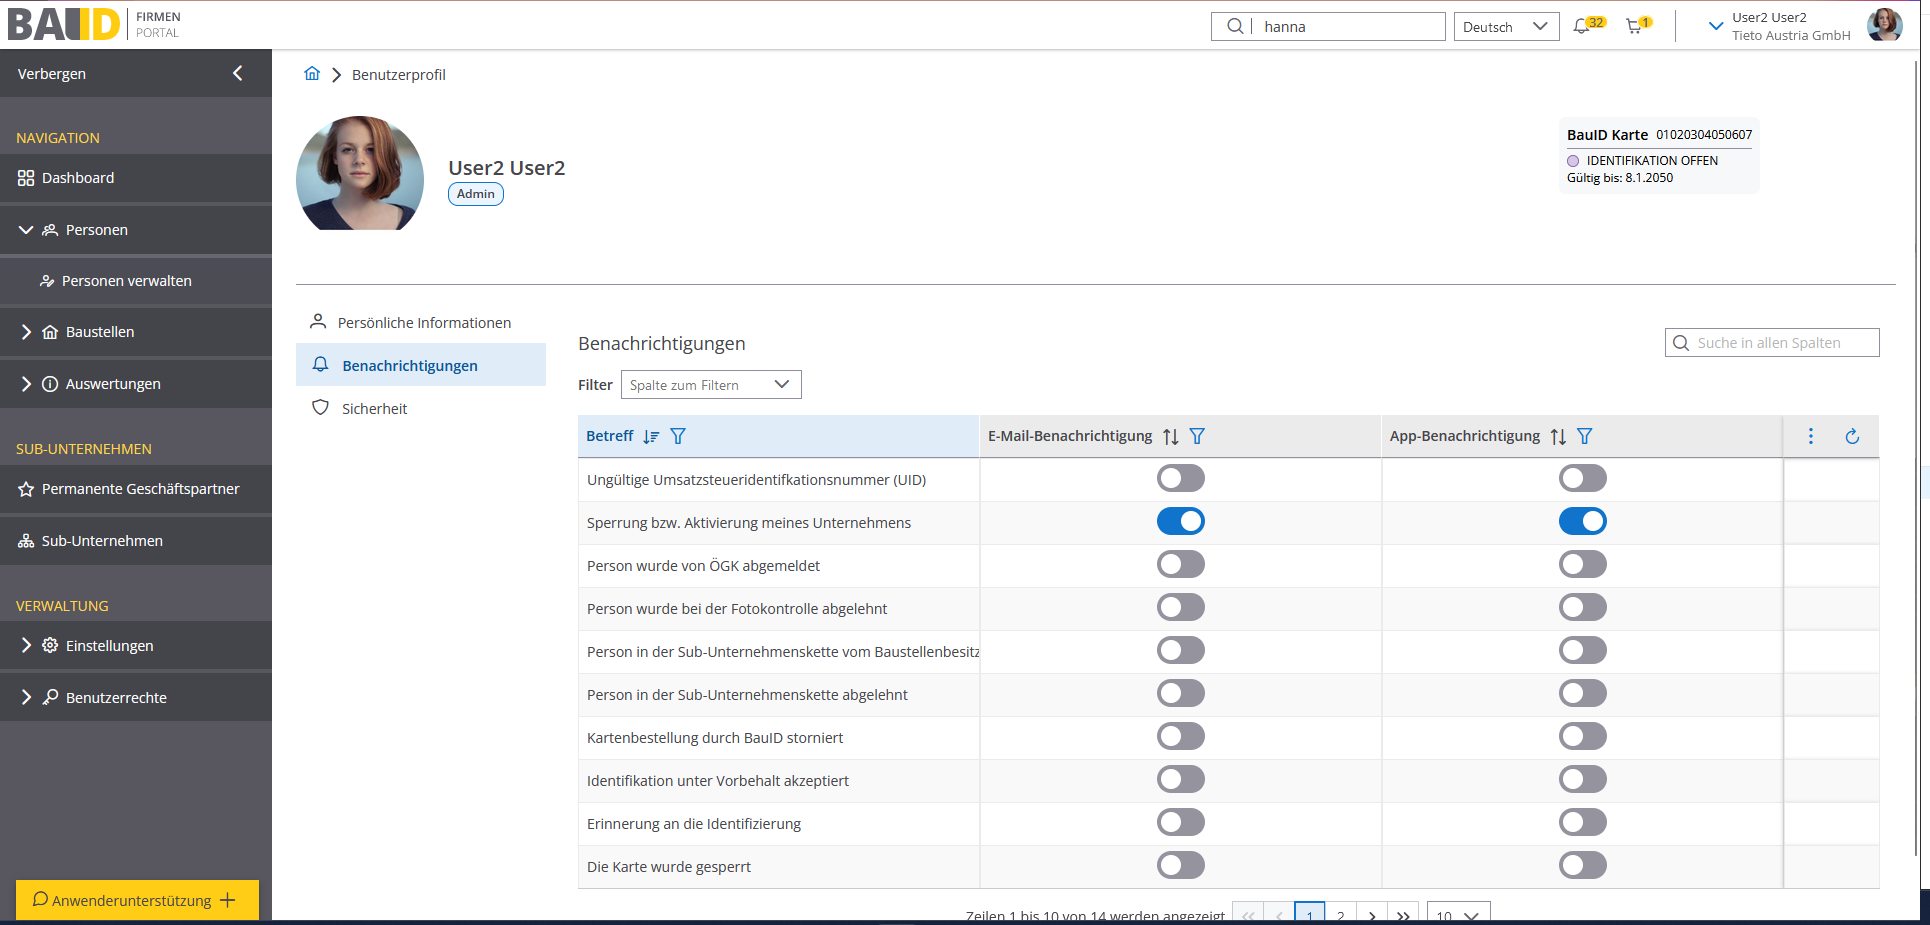Open Persönliche Informationen tab

coord(421,322)
